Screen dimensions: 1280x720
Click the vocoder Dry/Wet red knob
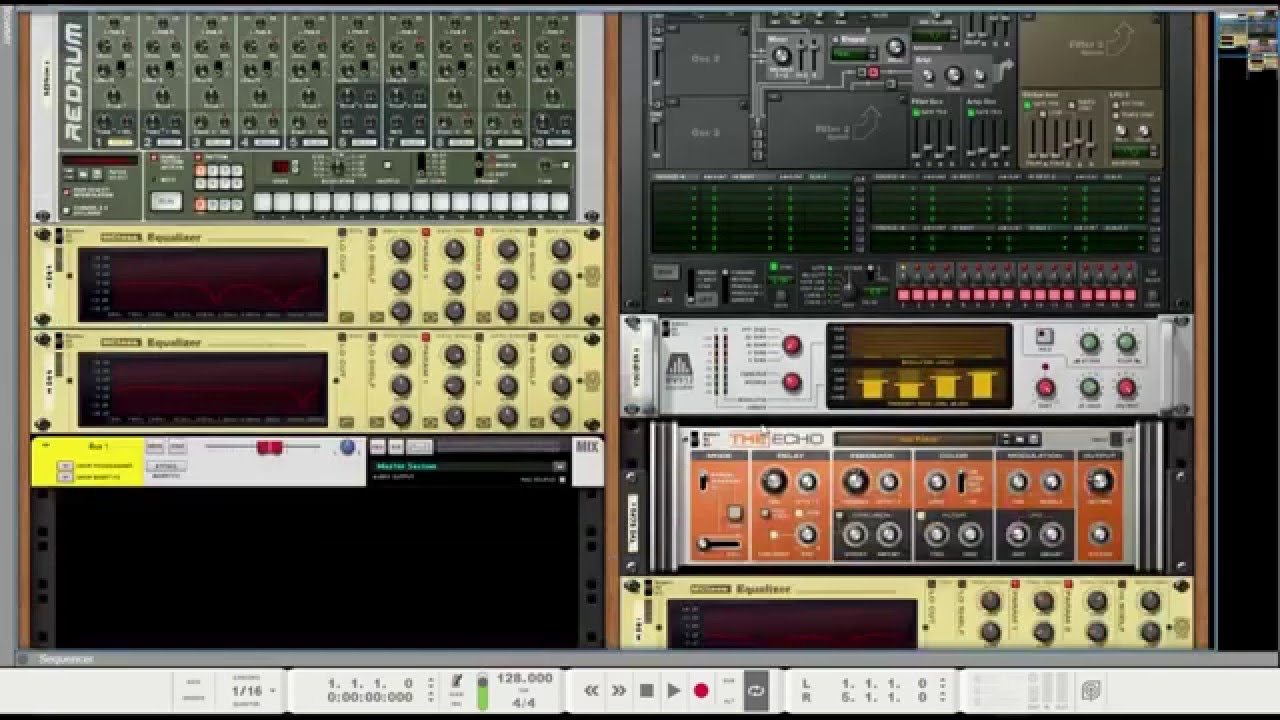coord(1127,387)
